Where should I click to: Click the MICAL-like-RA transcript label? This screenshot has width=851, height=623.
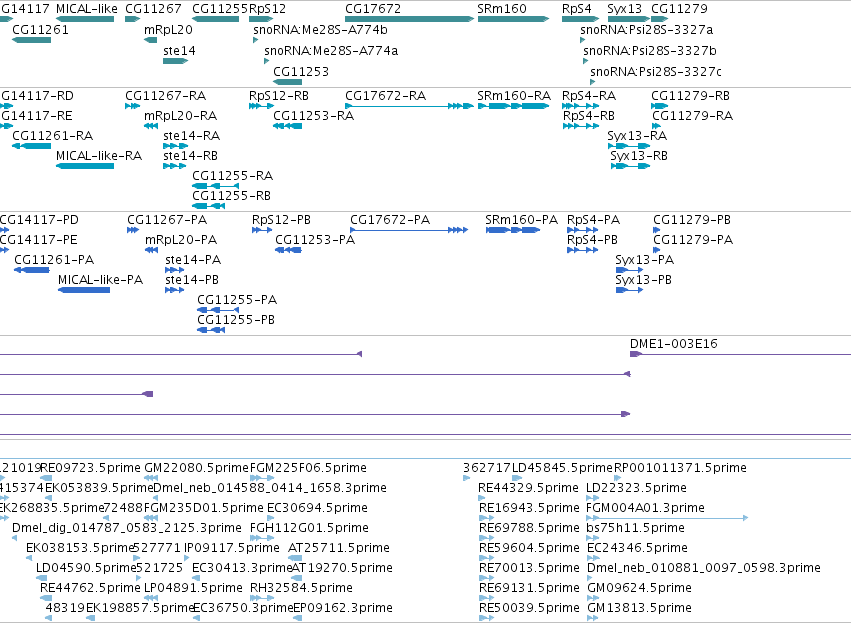99,156
